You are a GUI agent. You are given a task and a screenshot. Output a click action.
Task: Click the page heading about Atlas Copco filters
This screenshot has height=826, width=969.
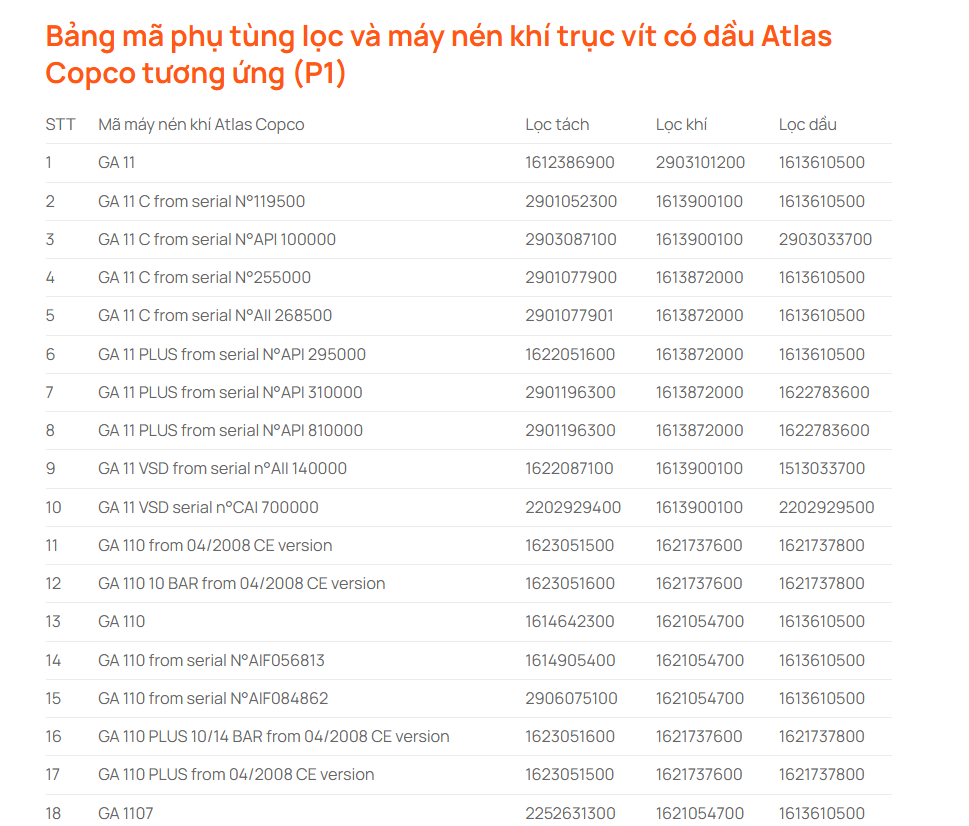[438, 54]
